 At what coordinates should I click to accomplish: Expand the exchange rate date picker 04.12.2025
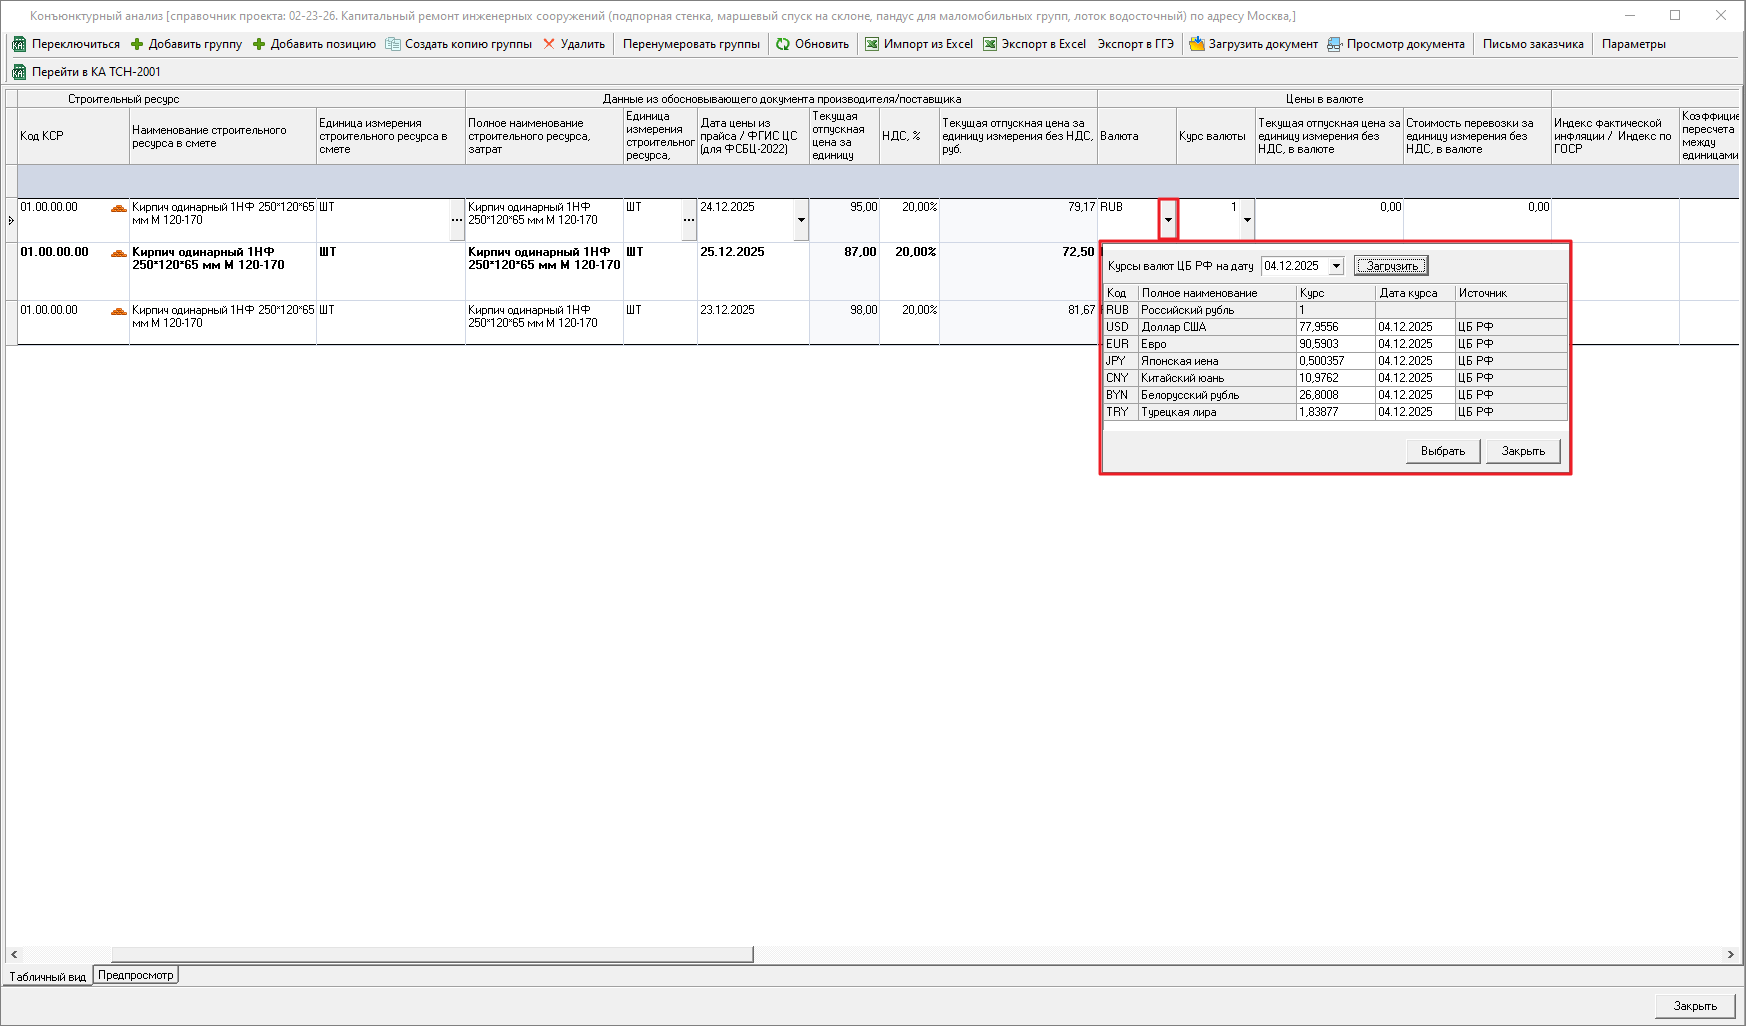1336,266
